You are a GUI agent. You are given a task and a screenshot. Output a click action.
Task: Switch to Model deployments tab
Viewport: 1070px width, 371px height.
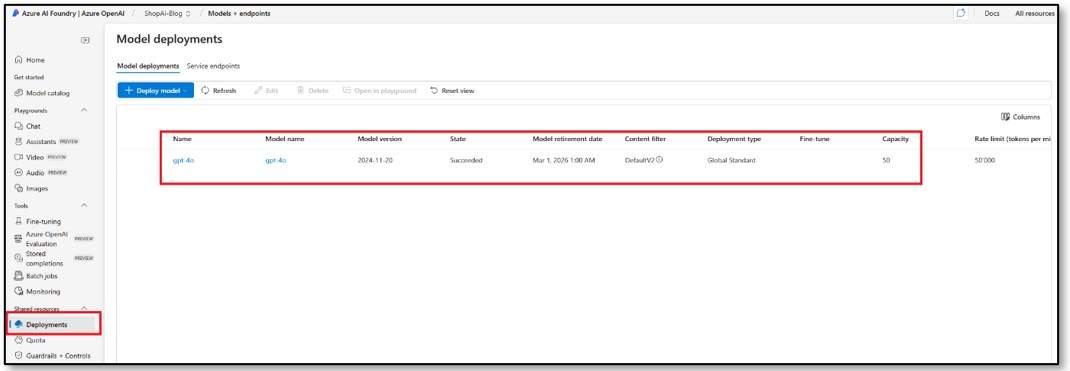(x=148, y=66)
